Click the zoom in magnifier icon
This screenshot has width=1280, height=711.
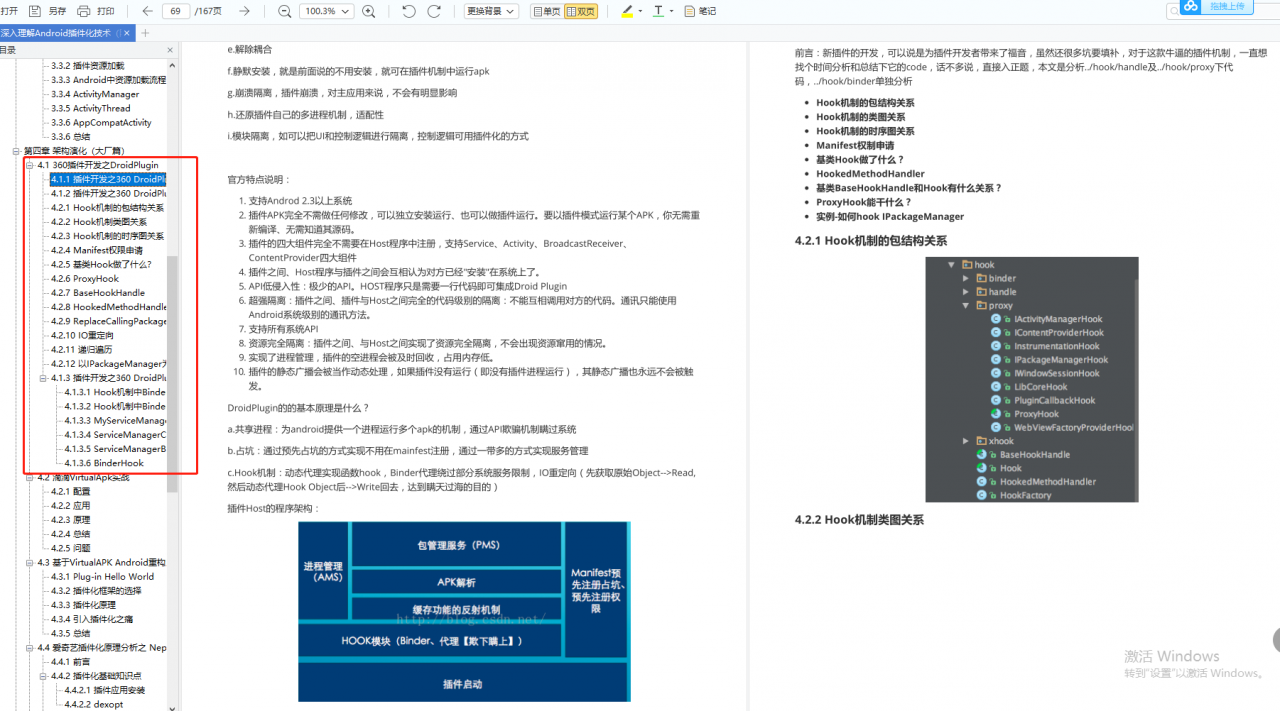pyautogui.click(x=368, y=11)
